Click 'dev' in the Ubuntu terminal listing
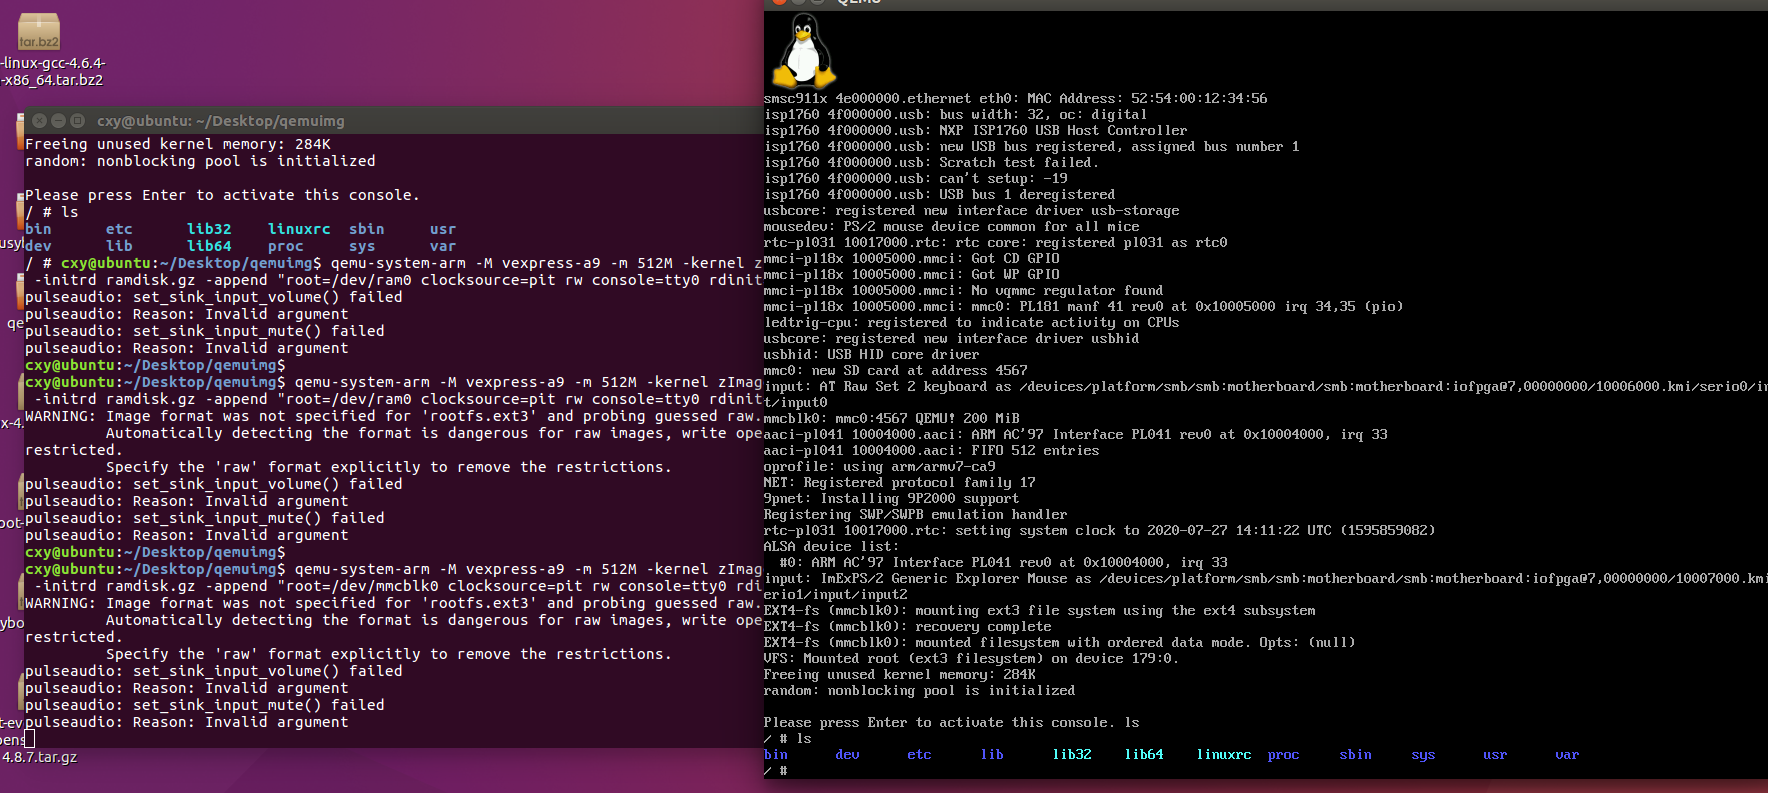Image resolution: width=1768 pixels, height=793 pixels. tap(38, 246)
